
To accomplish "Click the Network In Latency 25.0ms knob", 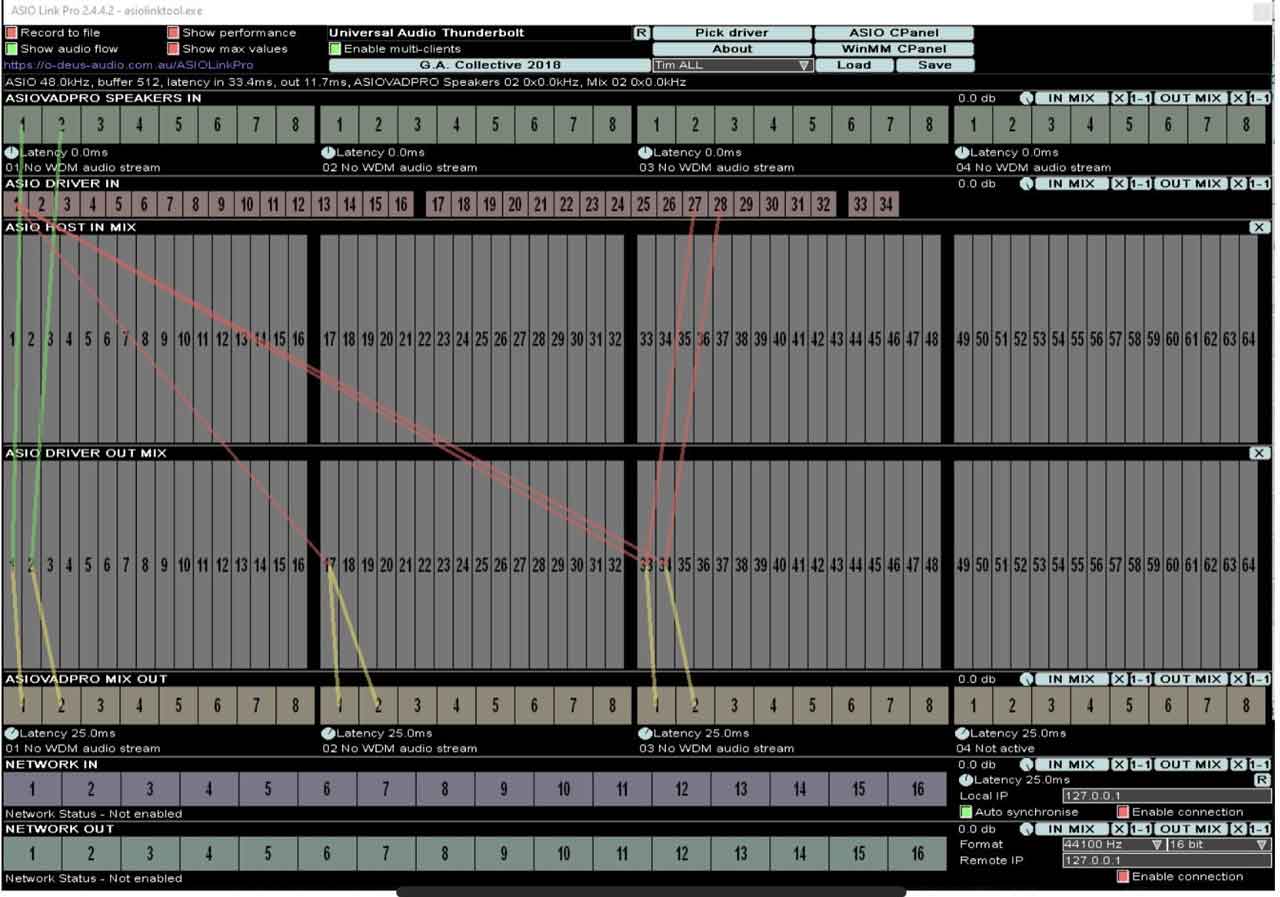I will tap(966, 780).
